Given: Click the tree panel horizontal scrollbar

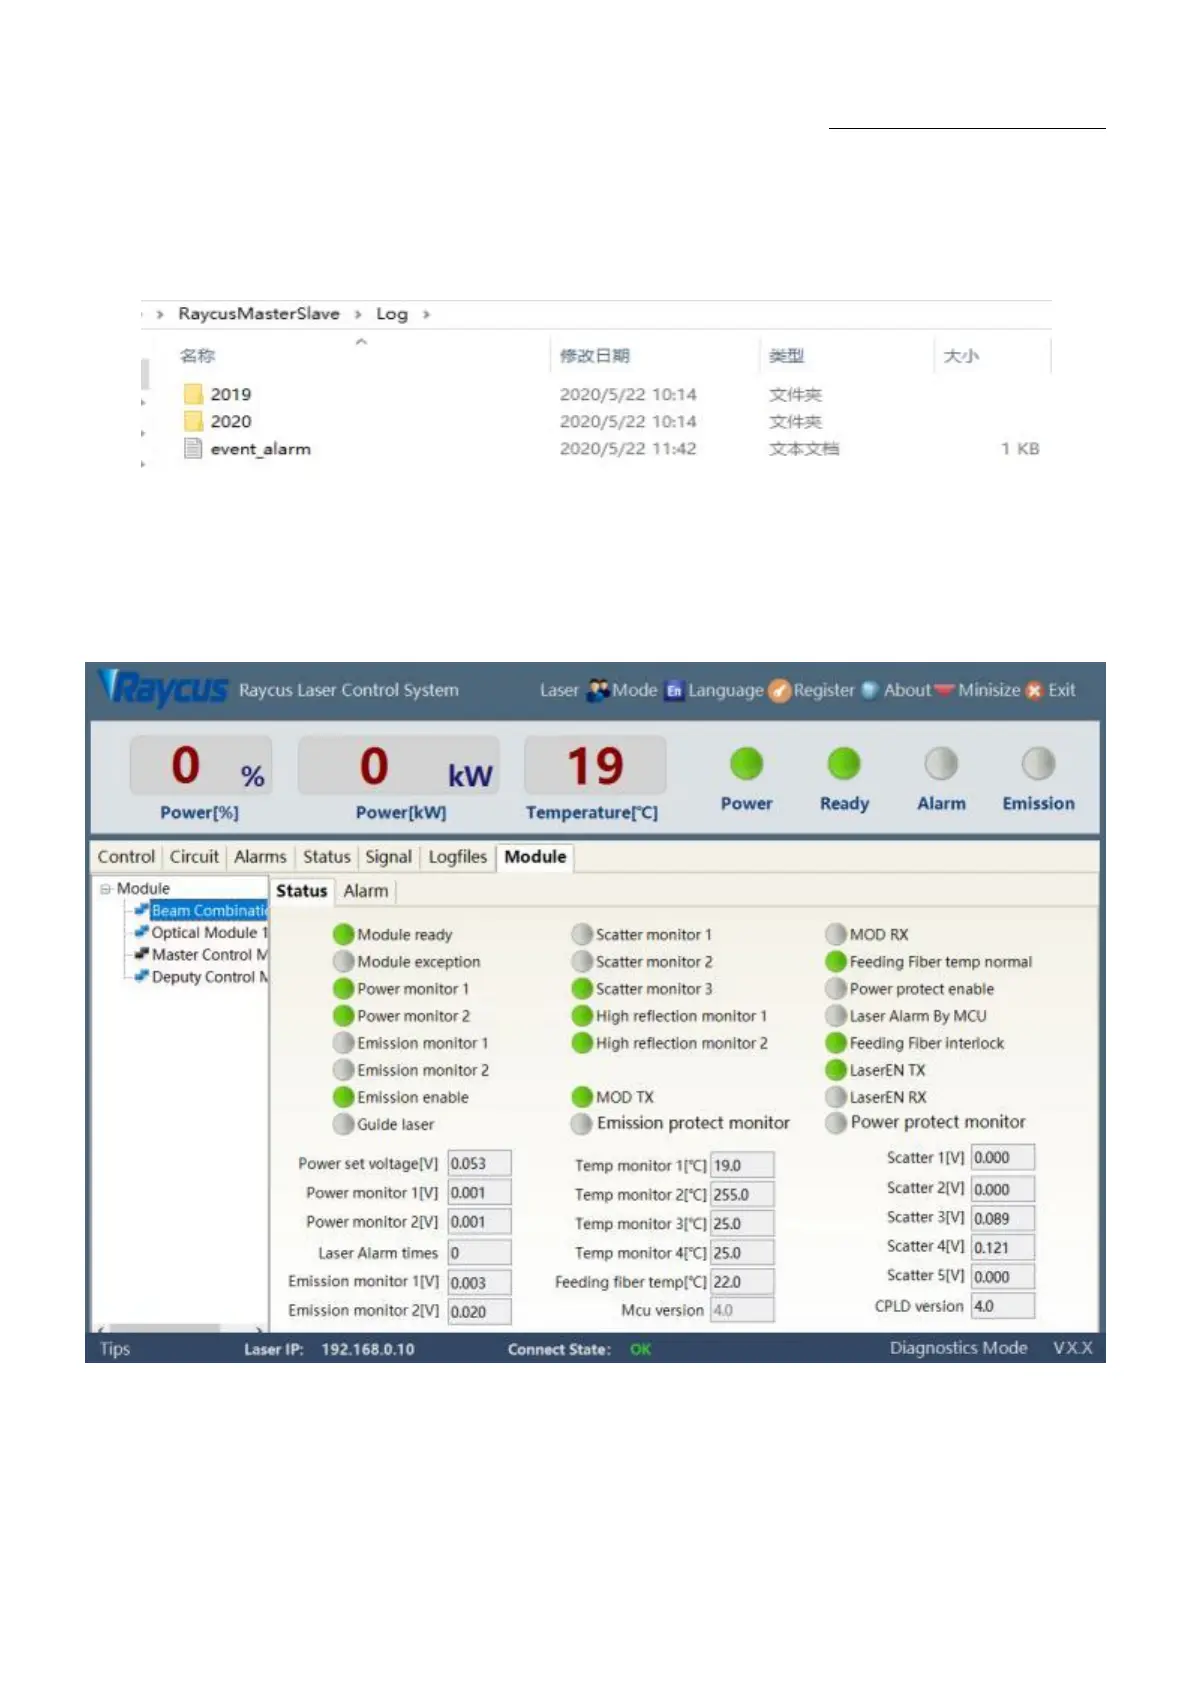Looking at the screenshot, I should pos(164,1328).
